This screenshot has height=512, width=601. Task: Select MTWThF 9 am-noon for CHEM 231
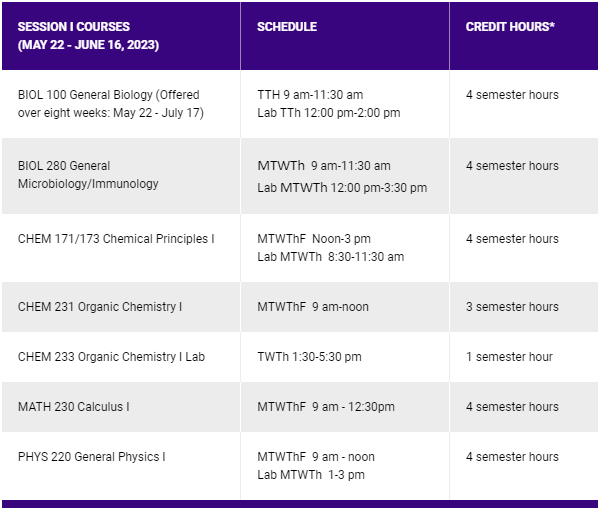pyautogui.click(x=313, y=307)
